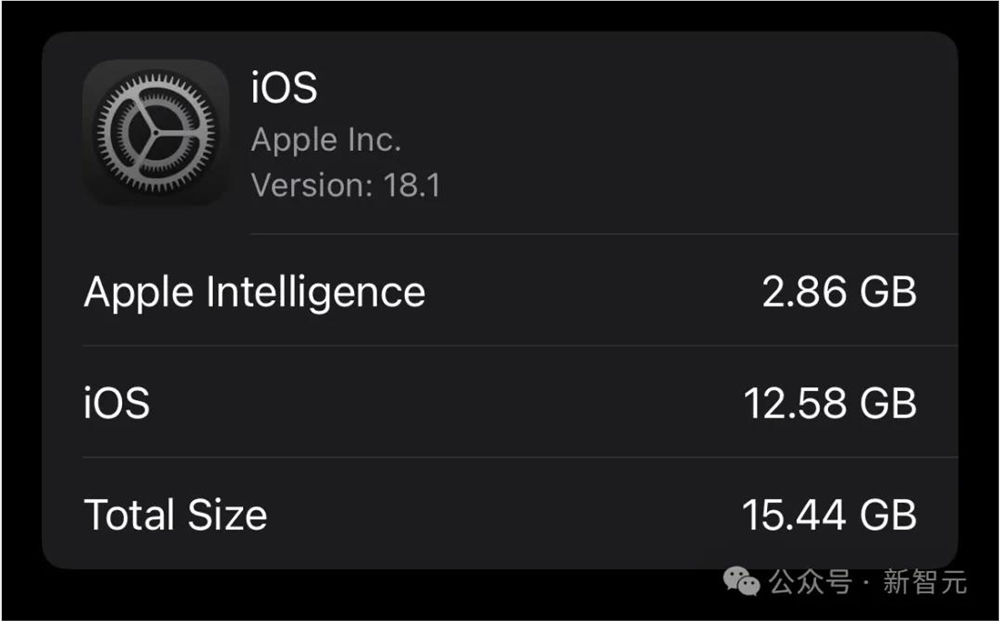
Task: Click the divider line below Version: 18.1
Action: [x=604, y=234]
